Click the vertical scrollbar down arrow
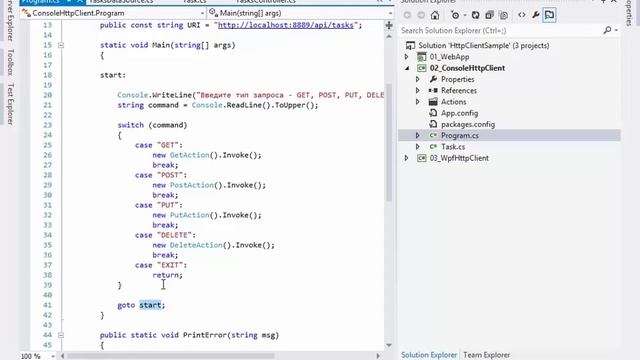The height and width of the screenshot is (360, 640). [389, 345]
